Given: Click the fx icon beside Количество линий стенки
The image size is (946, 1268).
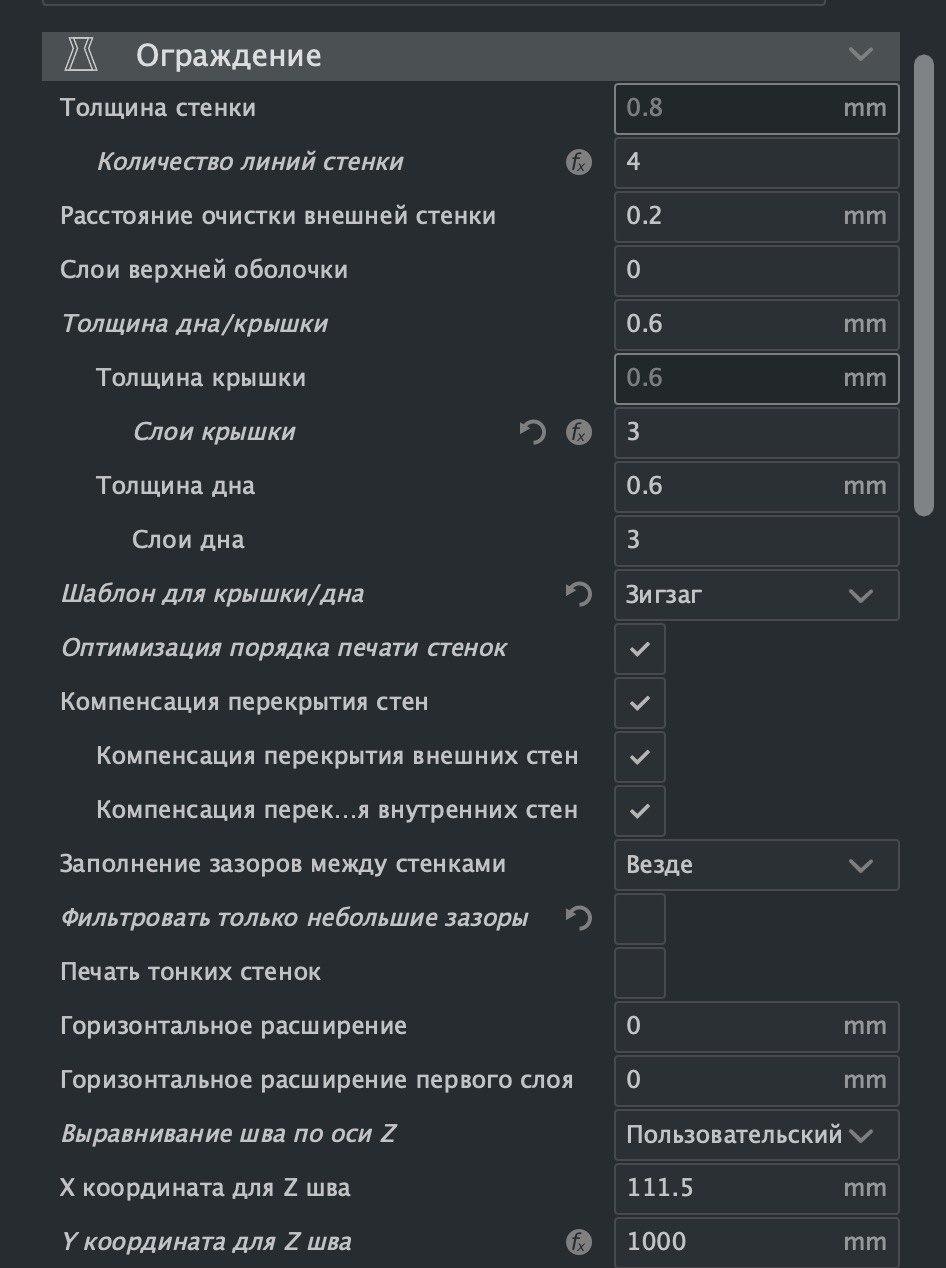Looking at the screenshot, I should (x=578, y=162).
